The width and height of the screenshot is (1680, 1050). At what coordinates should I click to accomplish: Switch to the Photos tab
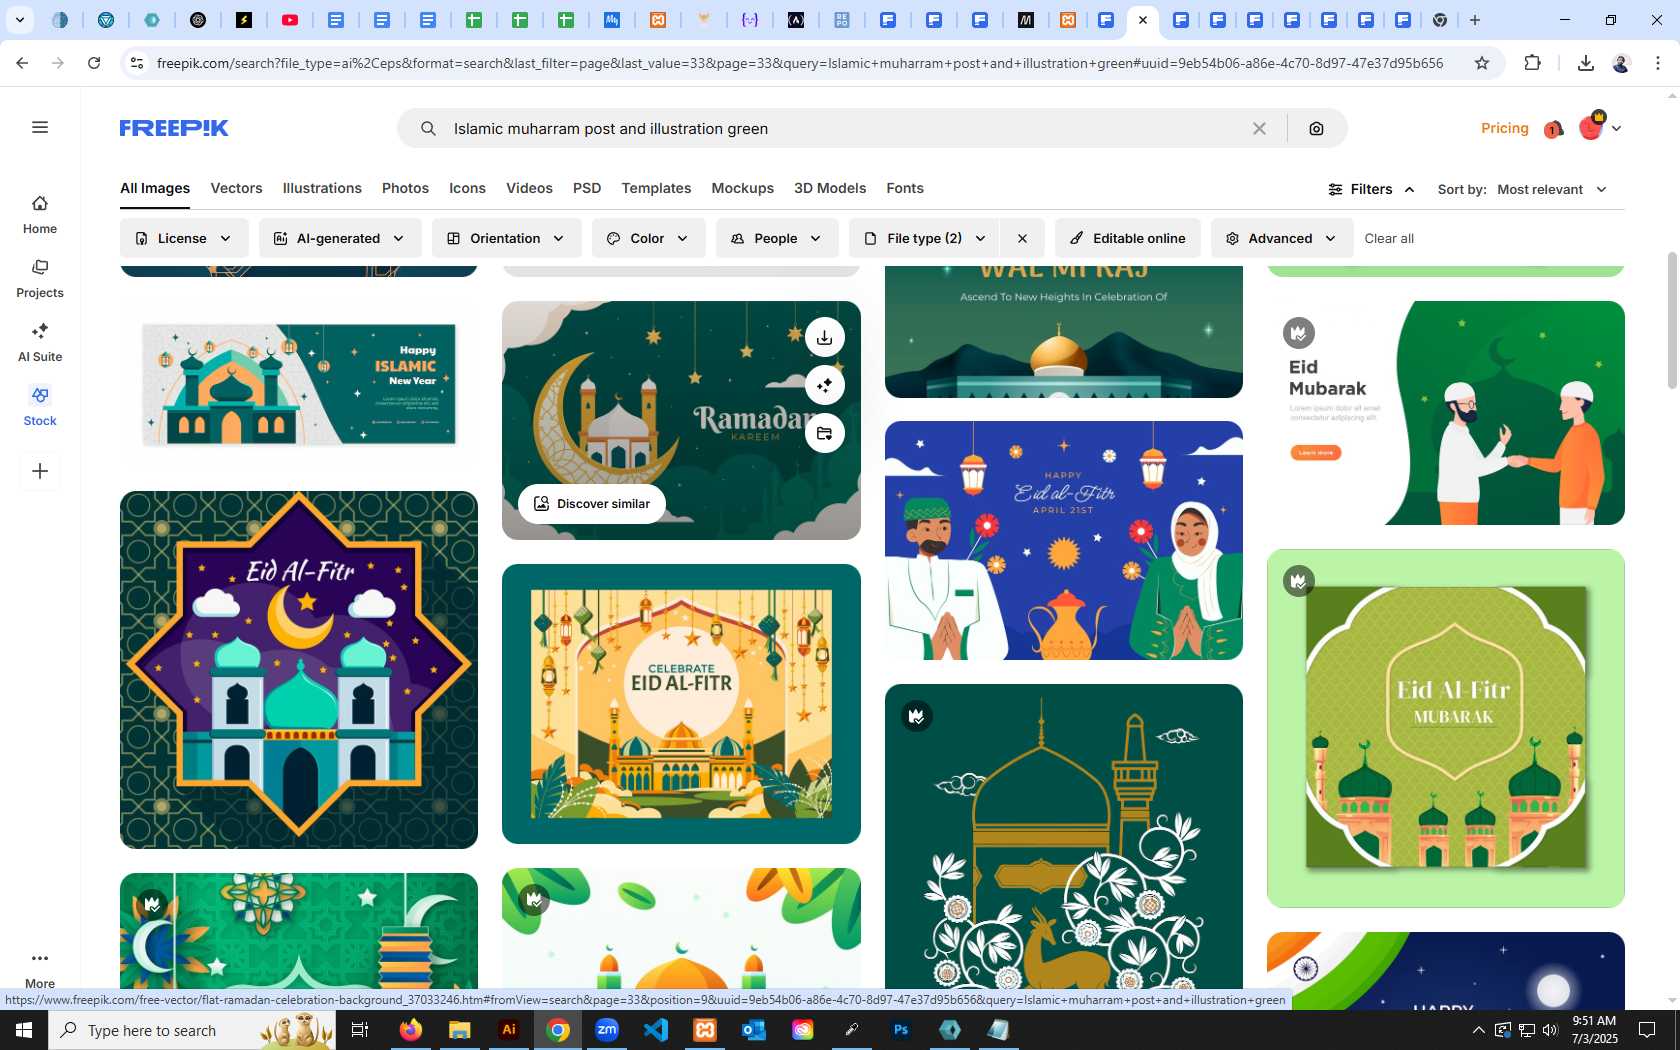pyautogui.click(x=405, y=188)
